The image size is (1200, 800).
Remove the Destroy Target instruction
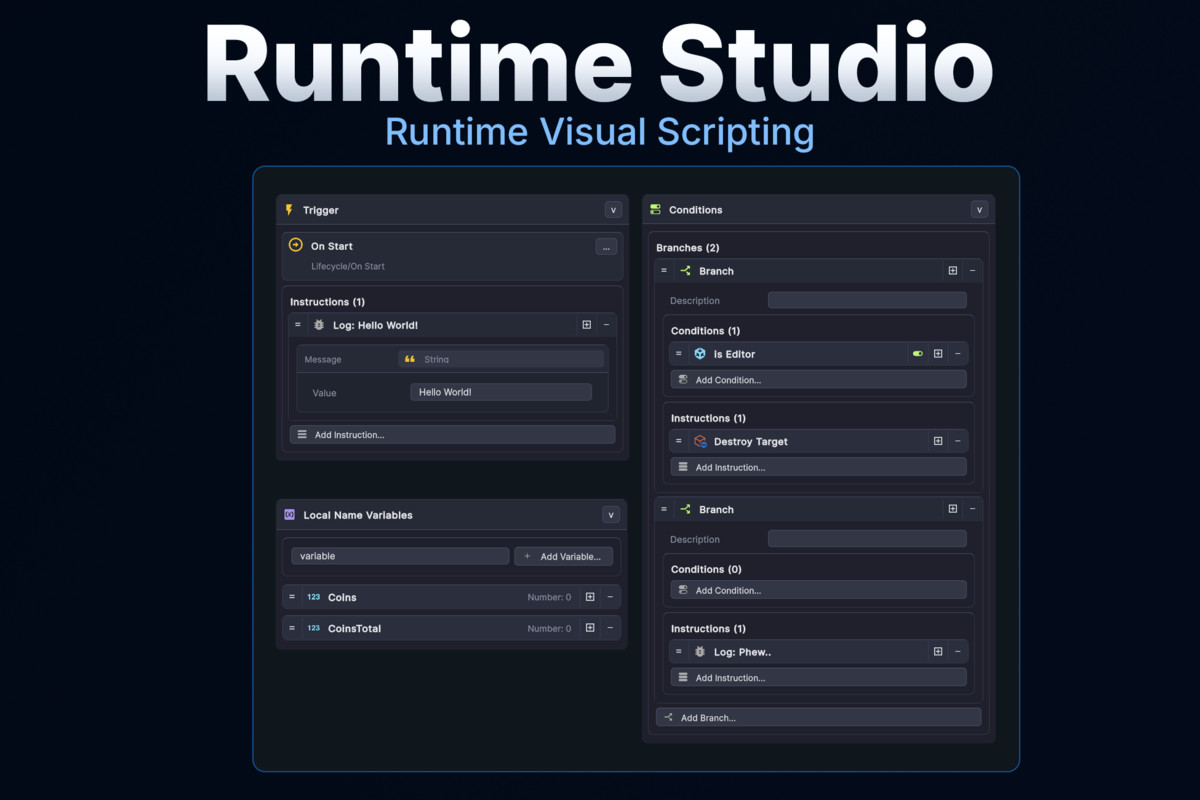pyautogui.click(x=957, y=441)
